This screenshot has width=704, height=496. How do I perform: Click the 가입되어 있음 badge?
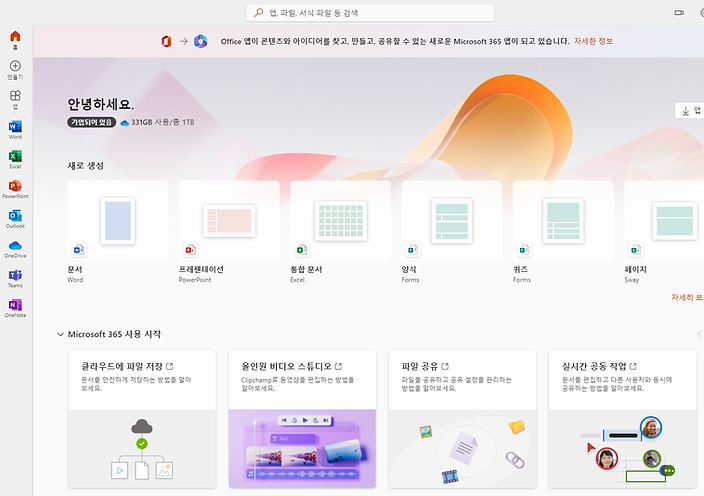point(92,122)
